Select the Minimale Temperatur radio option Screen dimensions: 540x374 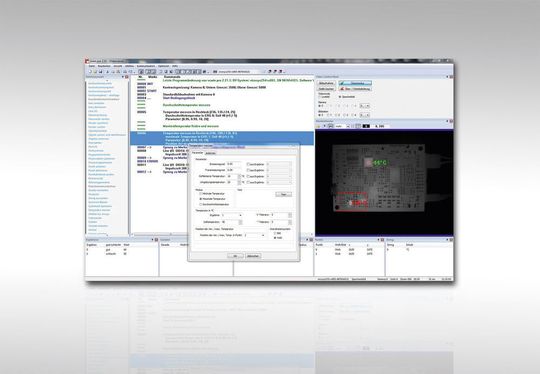(x=212, y=194)
